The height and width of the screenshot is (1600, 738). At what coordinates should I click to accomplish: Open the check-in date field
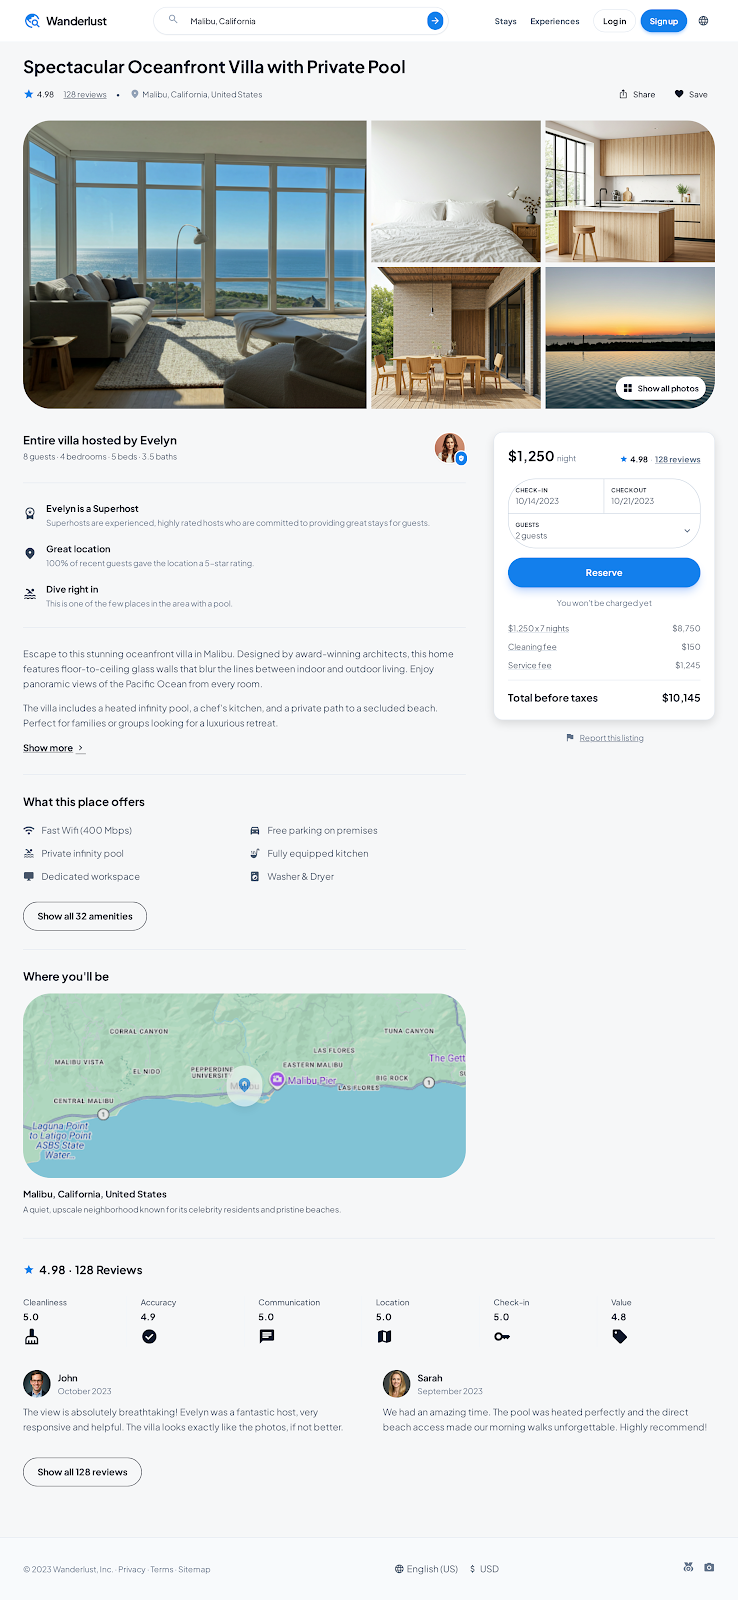(x=555, y=497)
